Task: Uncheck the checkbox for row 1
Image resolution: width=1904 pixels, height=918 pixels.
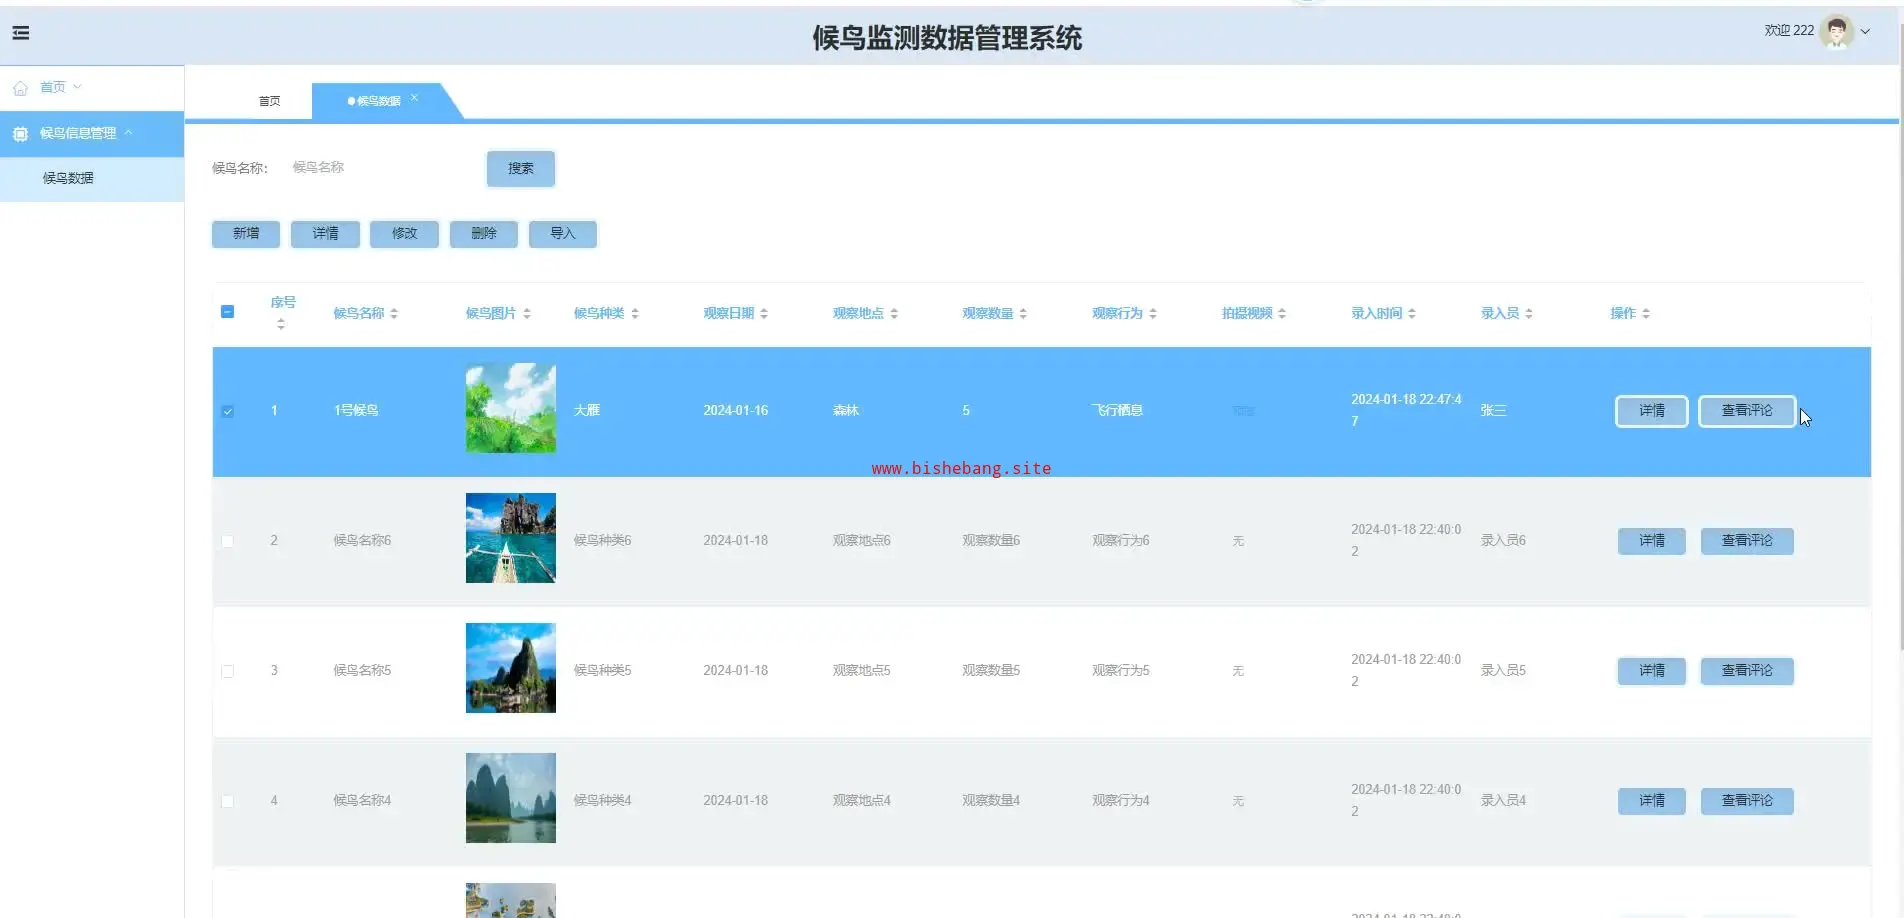Action: tap(228, 411)
